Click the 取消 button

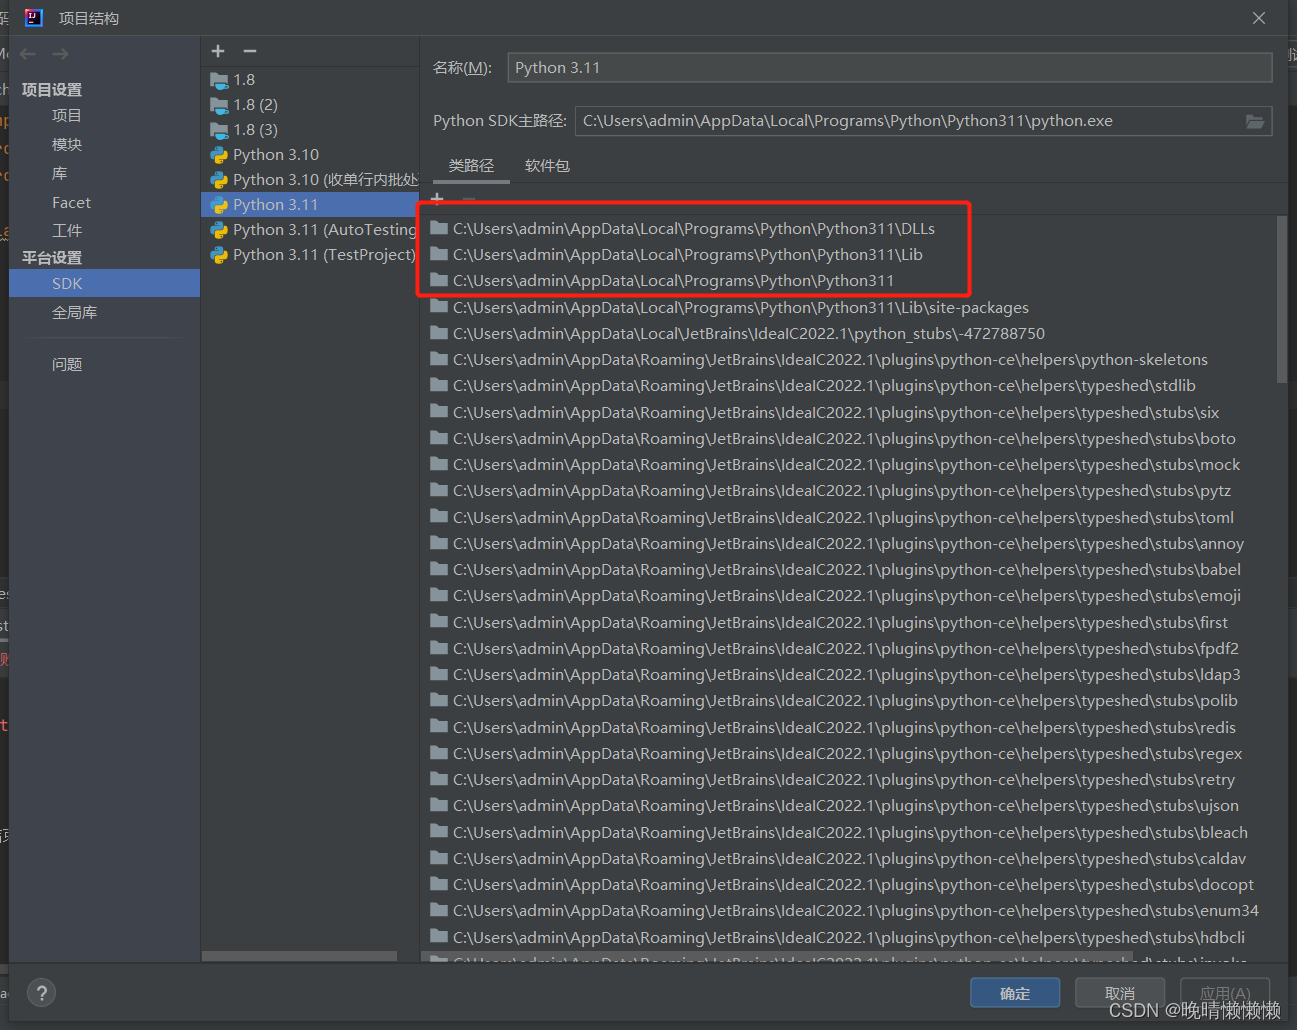1120,993
